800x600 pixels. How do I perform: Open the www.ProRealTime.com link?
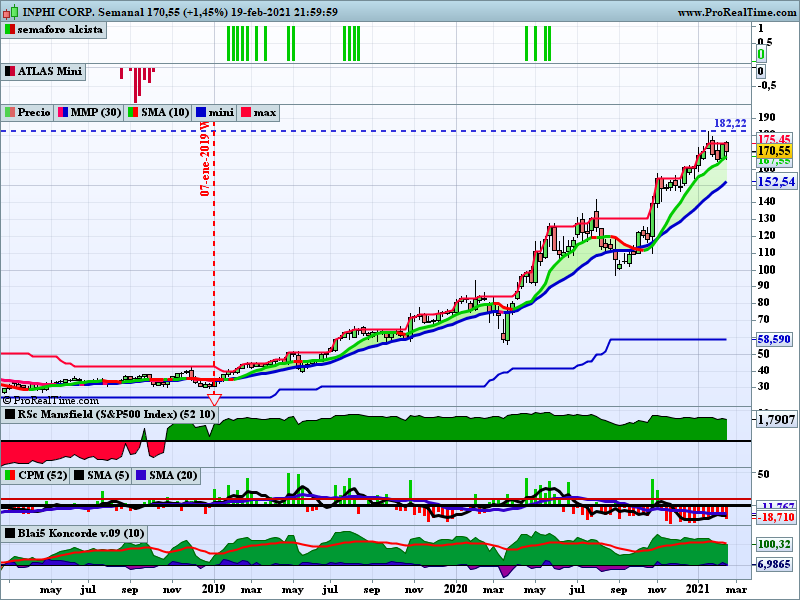(x=737, y=12)
